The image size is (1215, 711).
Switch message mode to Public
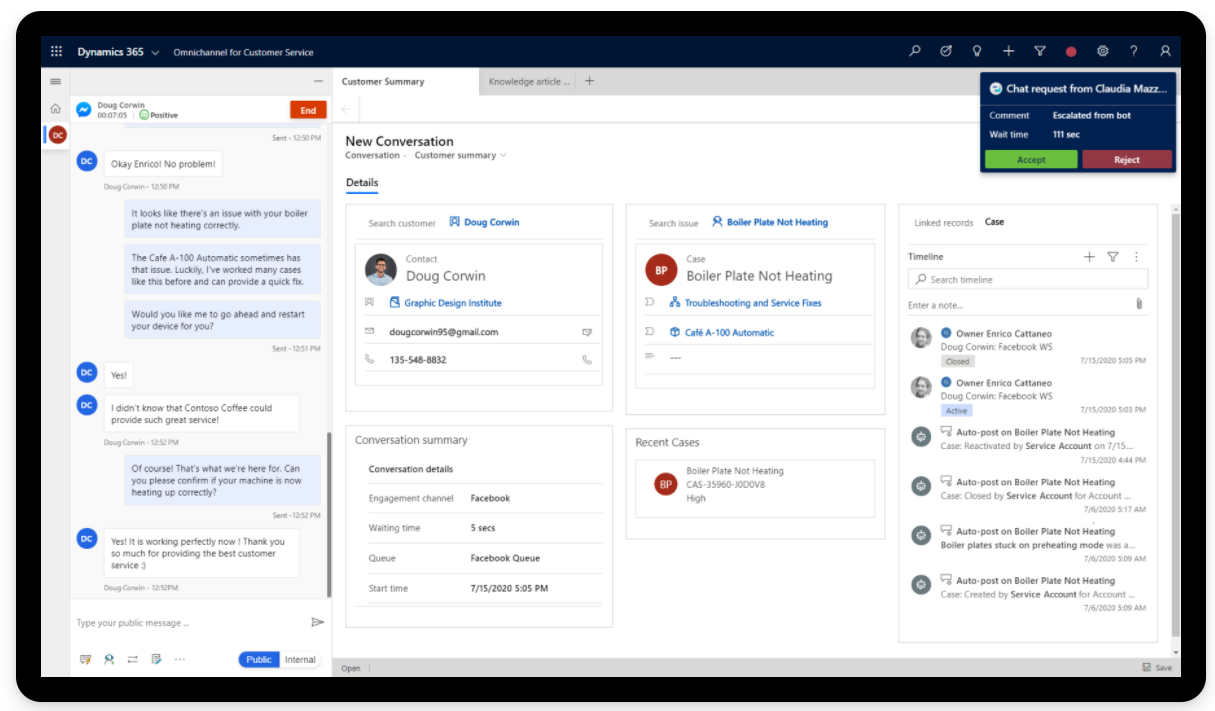[x=259, y=660]
